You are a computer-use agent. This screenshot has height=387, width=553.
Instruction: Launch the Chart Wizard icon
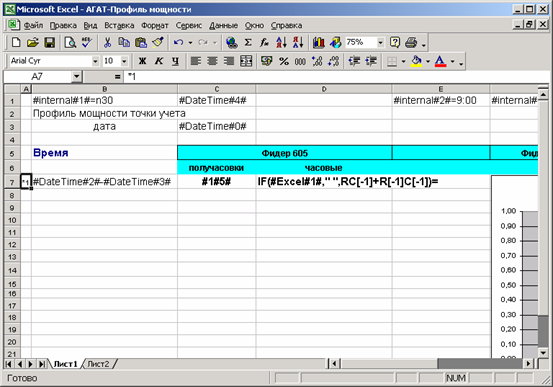point(319,43)
